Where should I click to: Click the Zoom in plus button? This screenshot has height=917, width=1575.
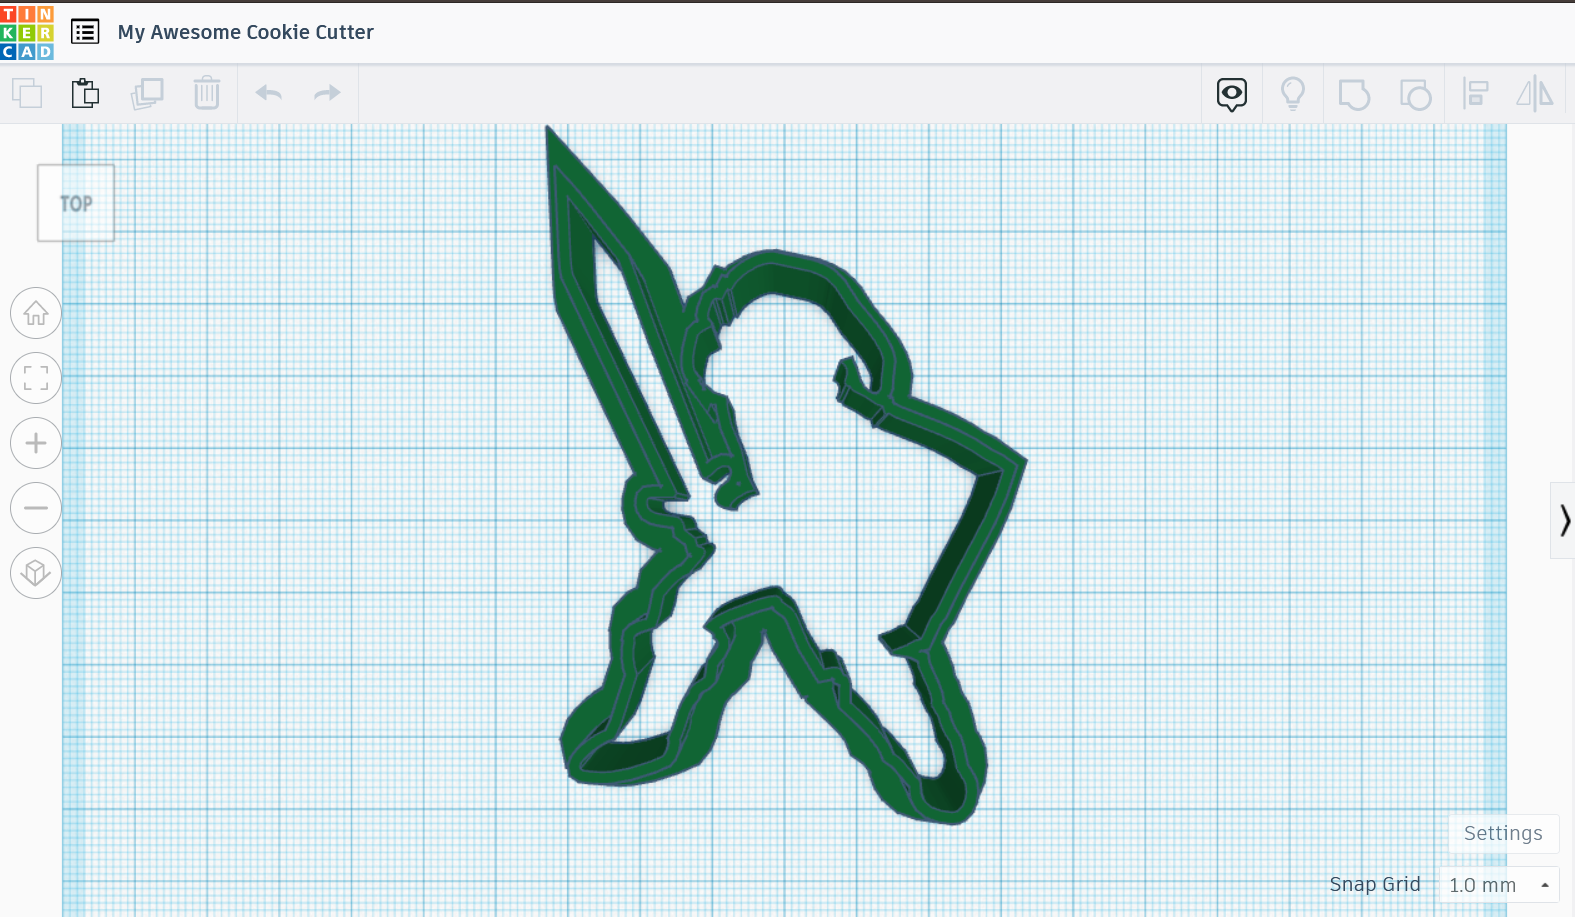[36, 443]
